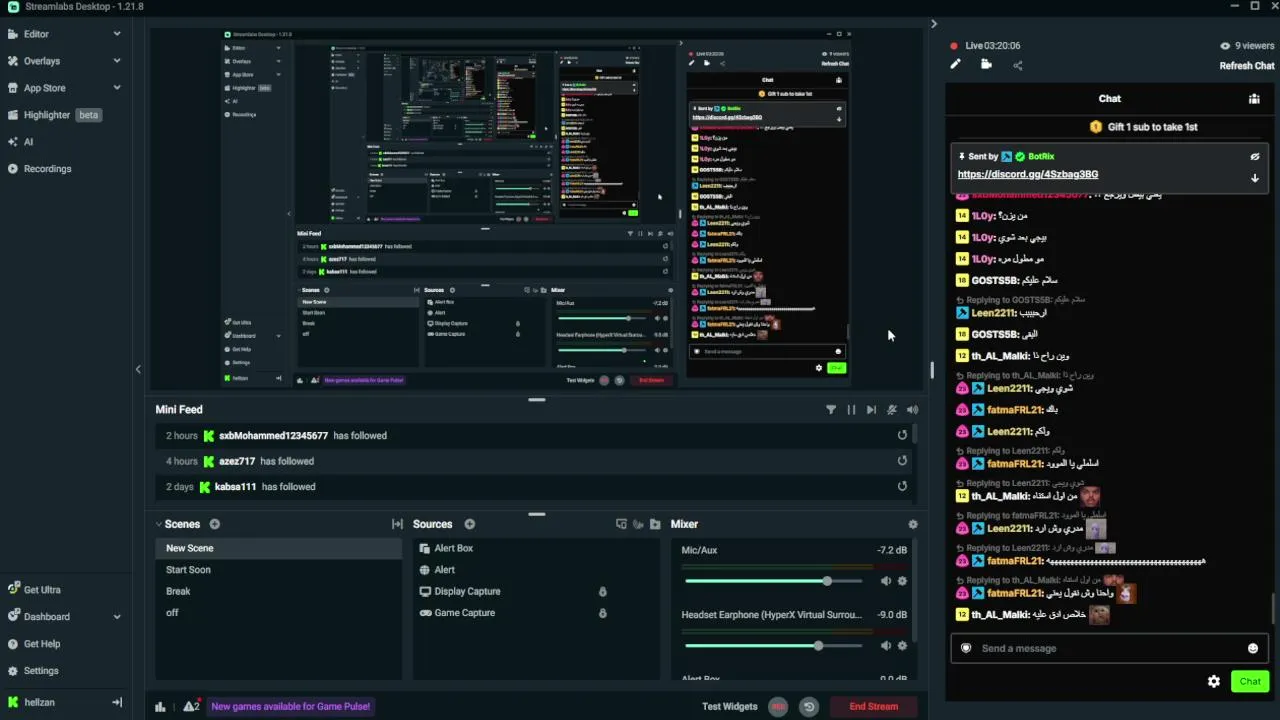Replay the sxbMohammed12345677 follow alert
This screenshot has height=720, width=1280.
[902, 435]
